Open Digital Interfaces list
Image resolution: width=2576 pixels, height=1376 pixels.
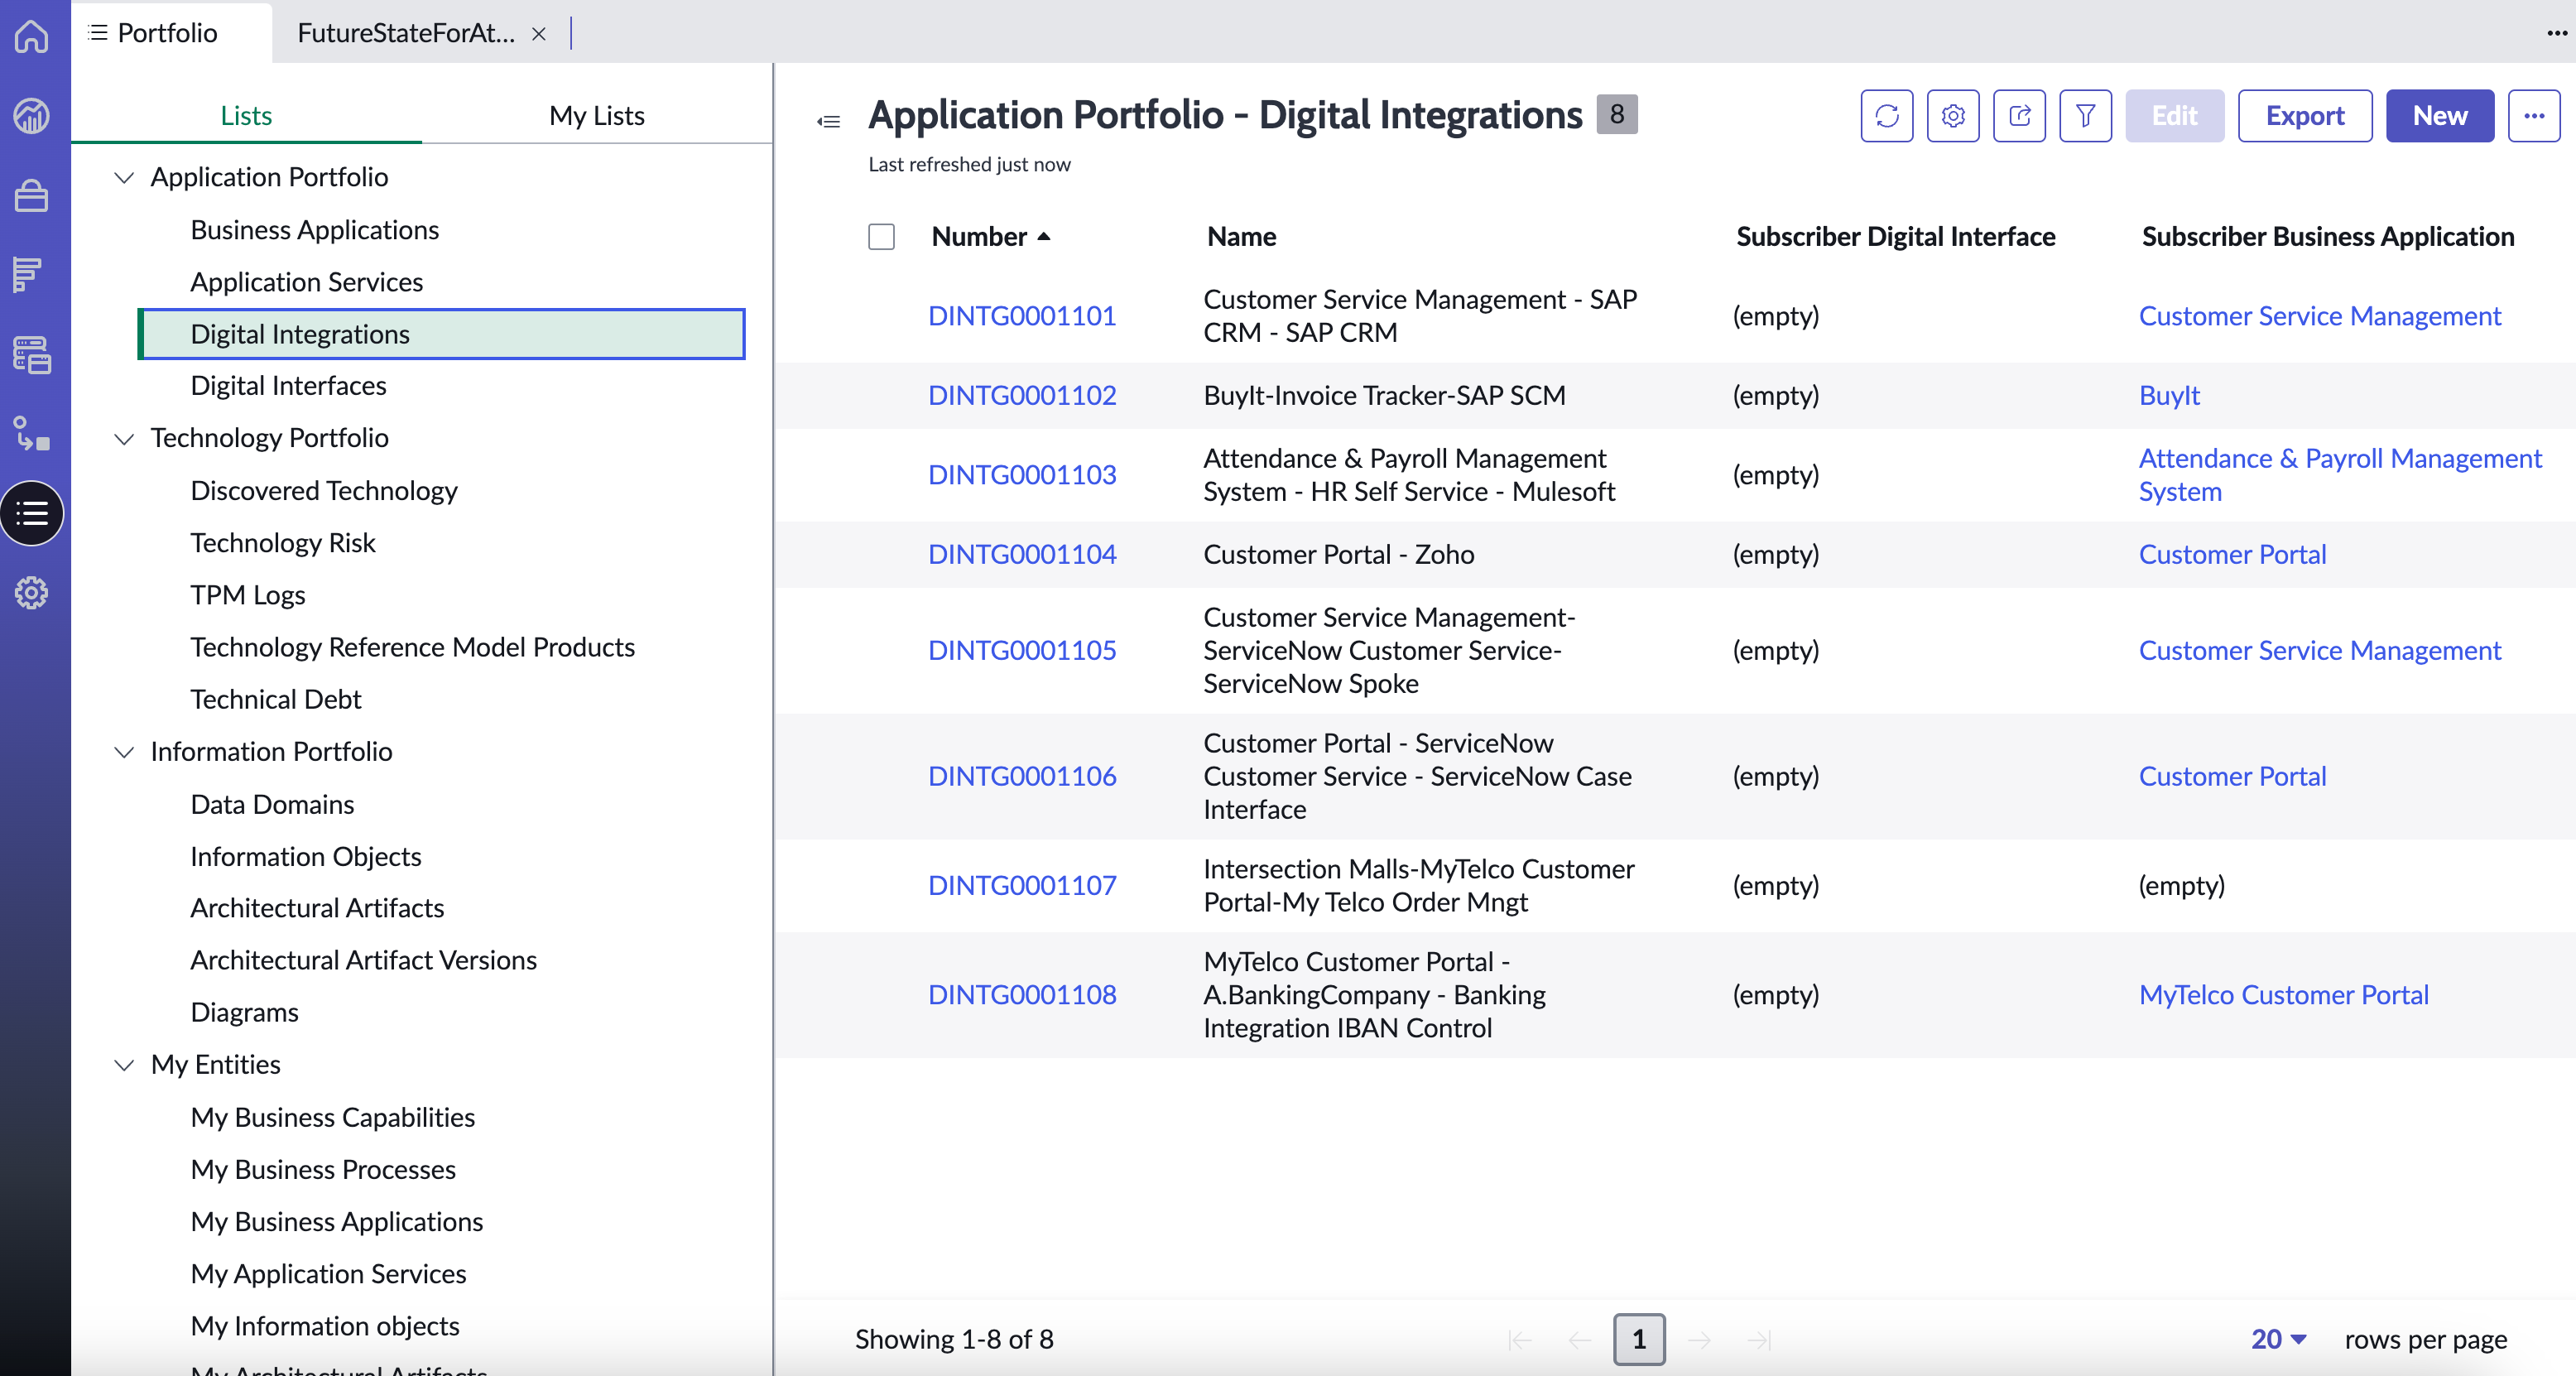[288, 386]
